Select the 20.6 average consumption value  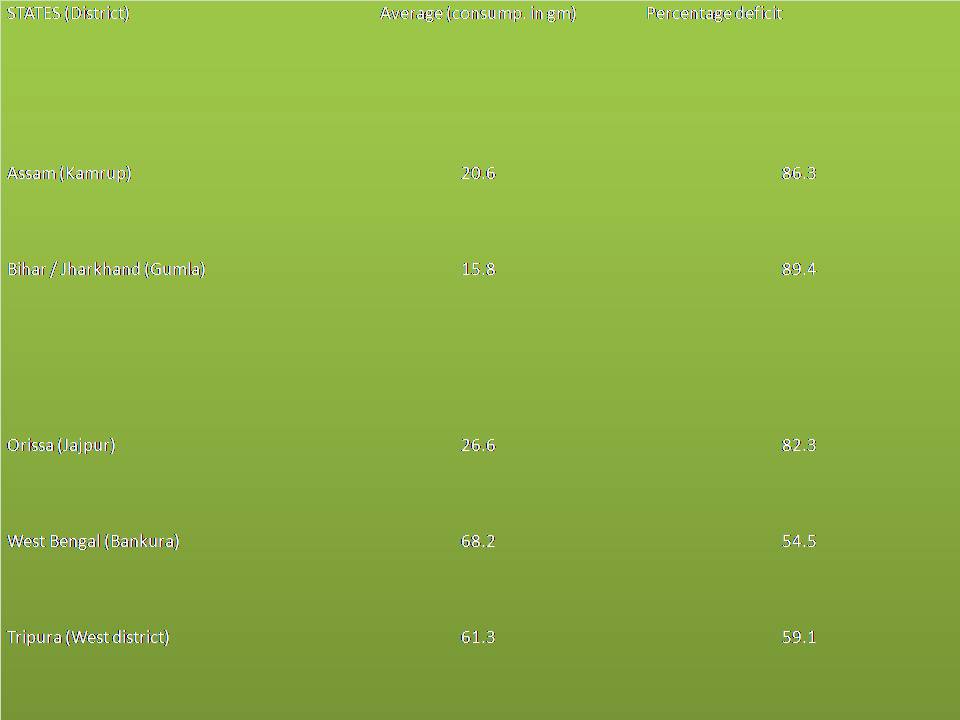click(x=478, y=173)
